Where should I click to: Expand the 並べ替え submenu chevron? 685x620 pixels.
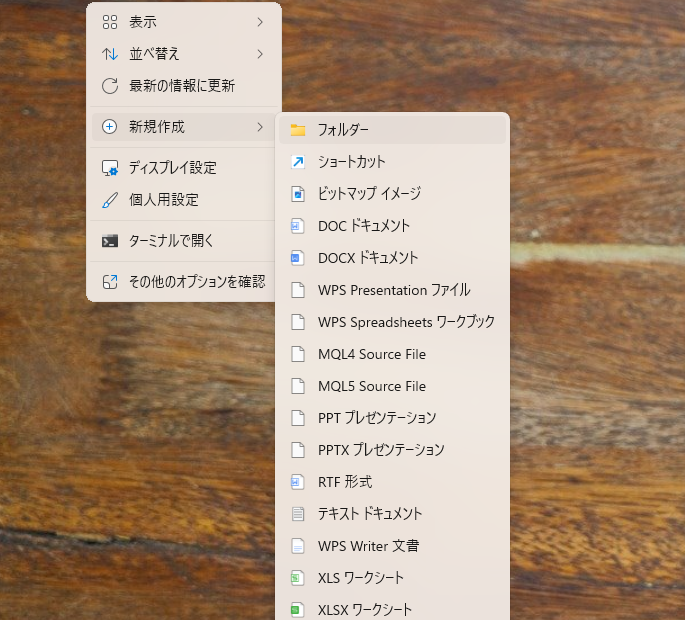(x=260, y=54)
